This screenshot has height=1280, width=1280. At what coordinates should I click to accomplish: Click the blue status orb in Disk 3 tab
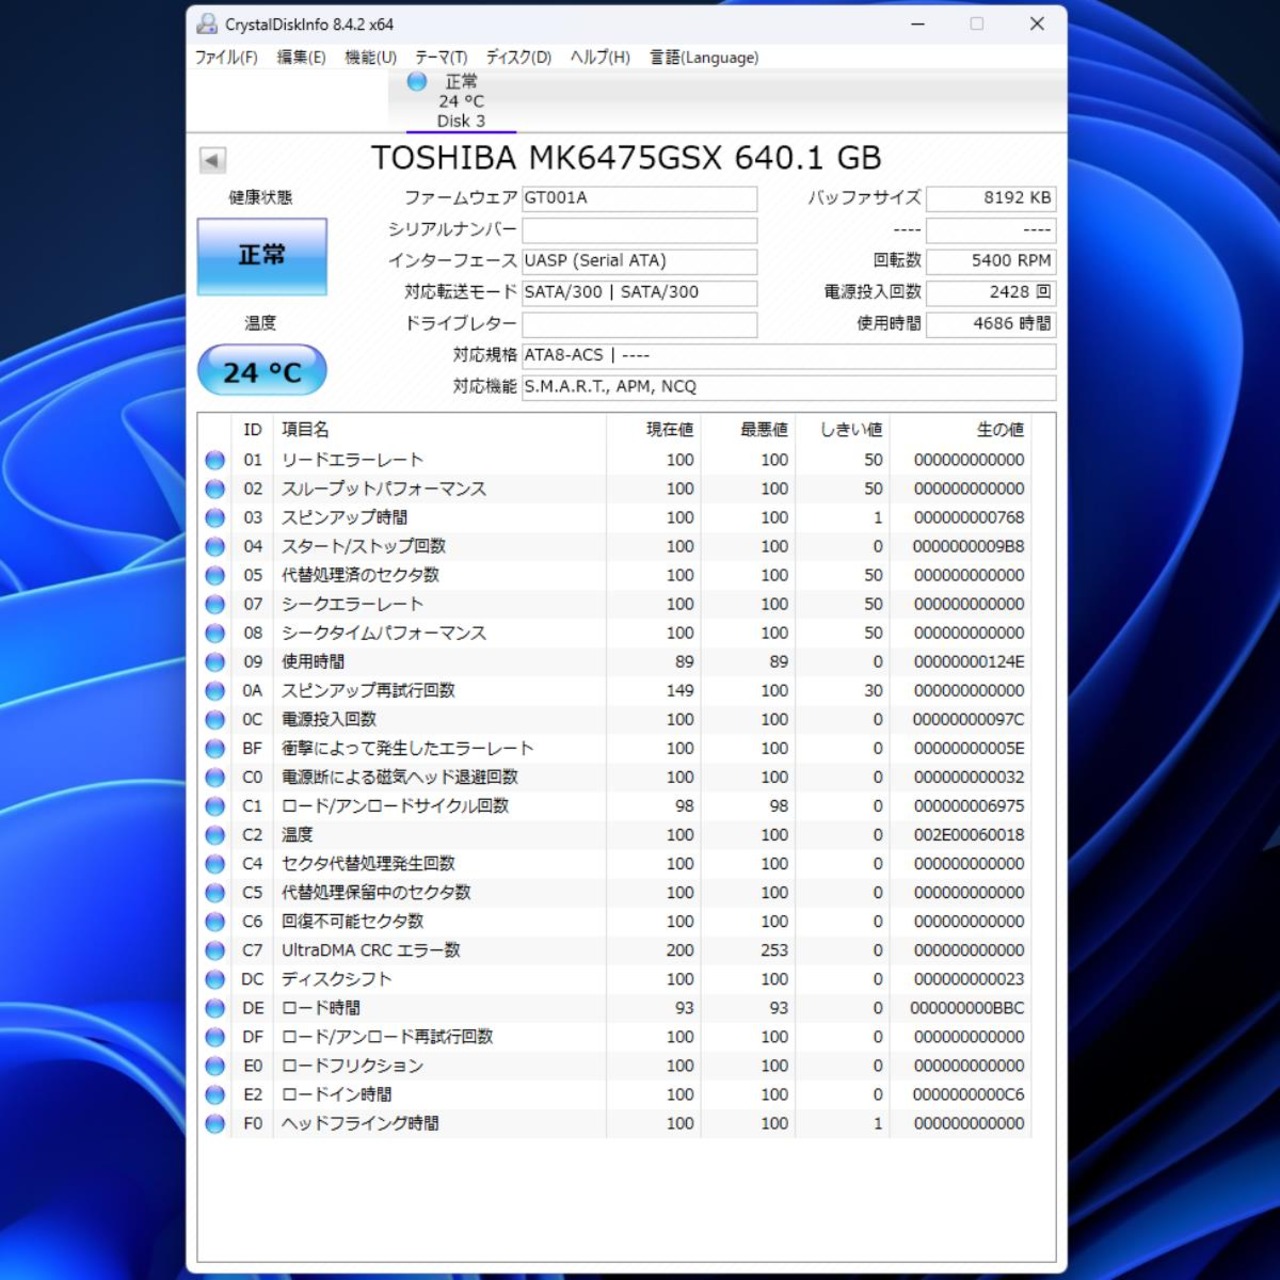point(417,82)
